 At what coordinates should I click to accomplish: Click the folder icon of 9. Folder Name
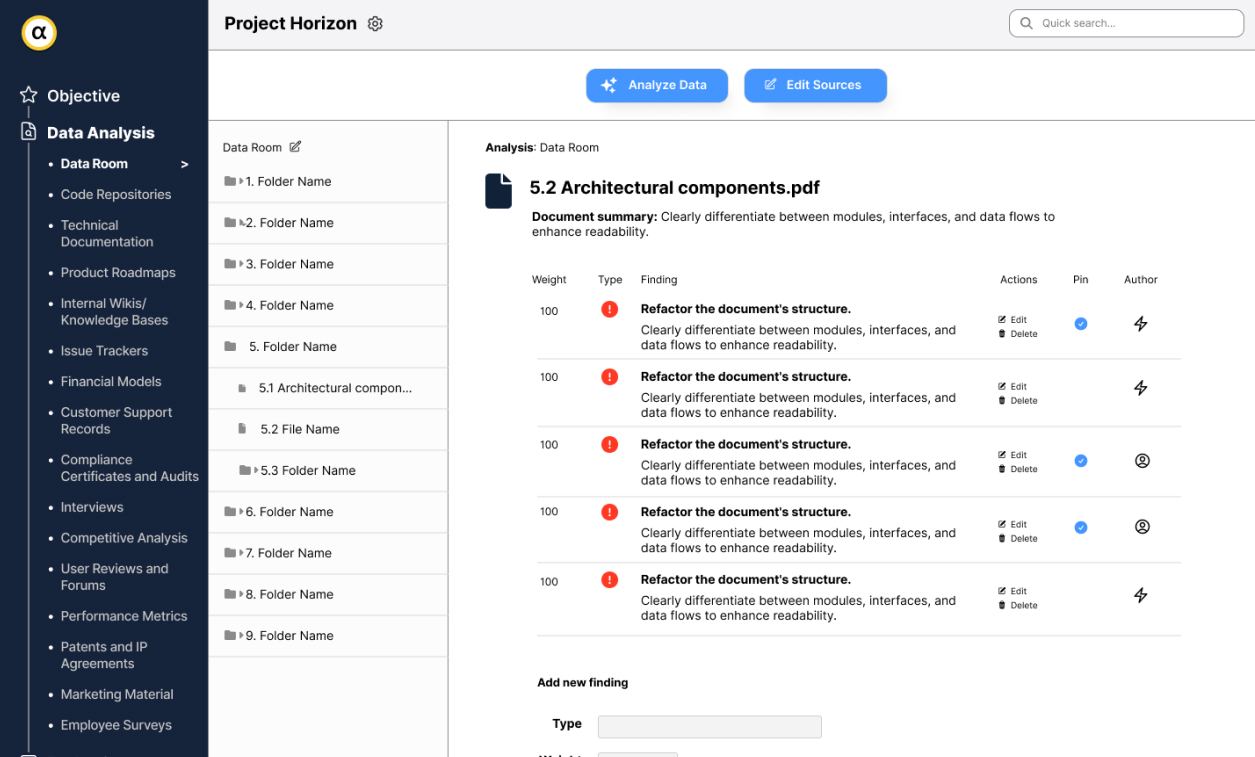230,635
